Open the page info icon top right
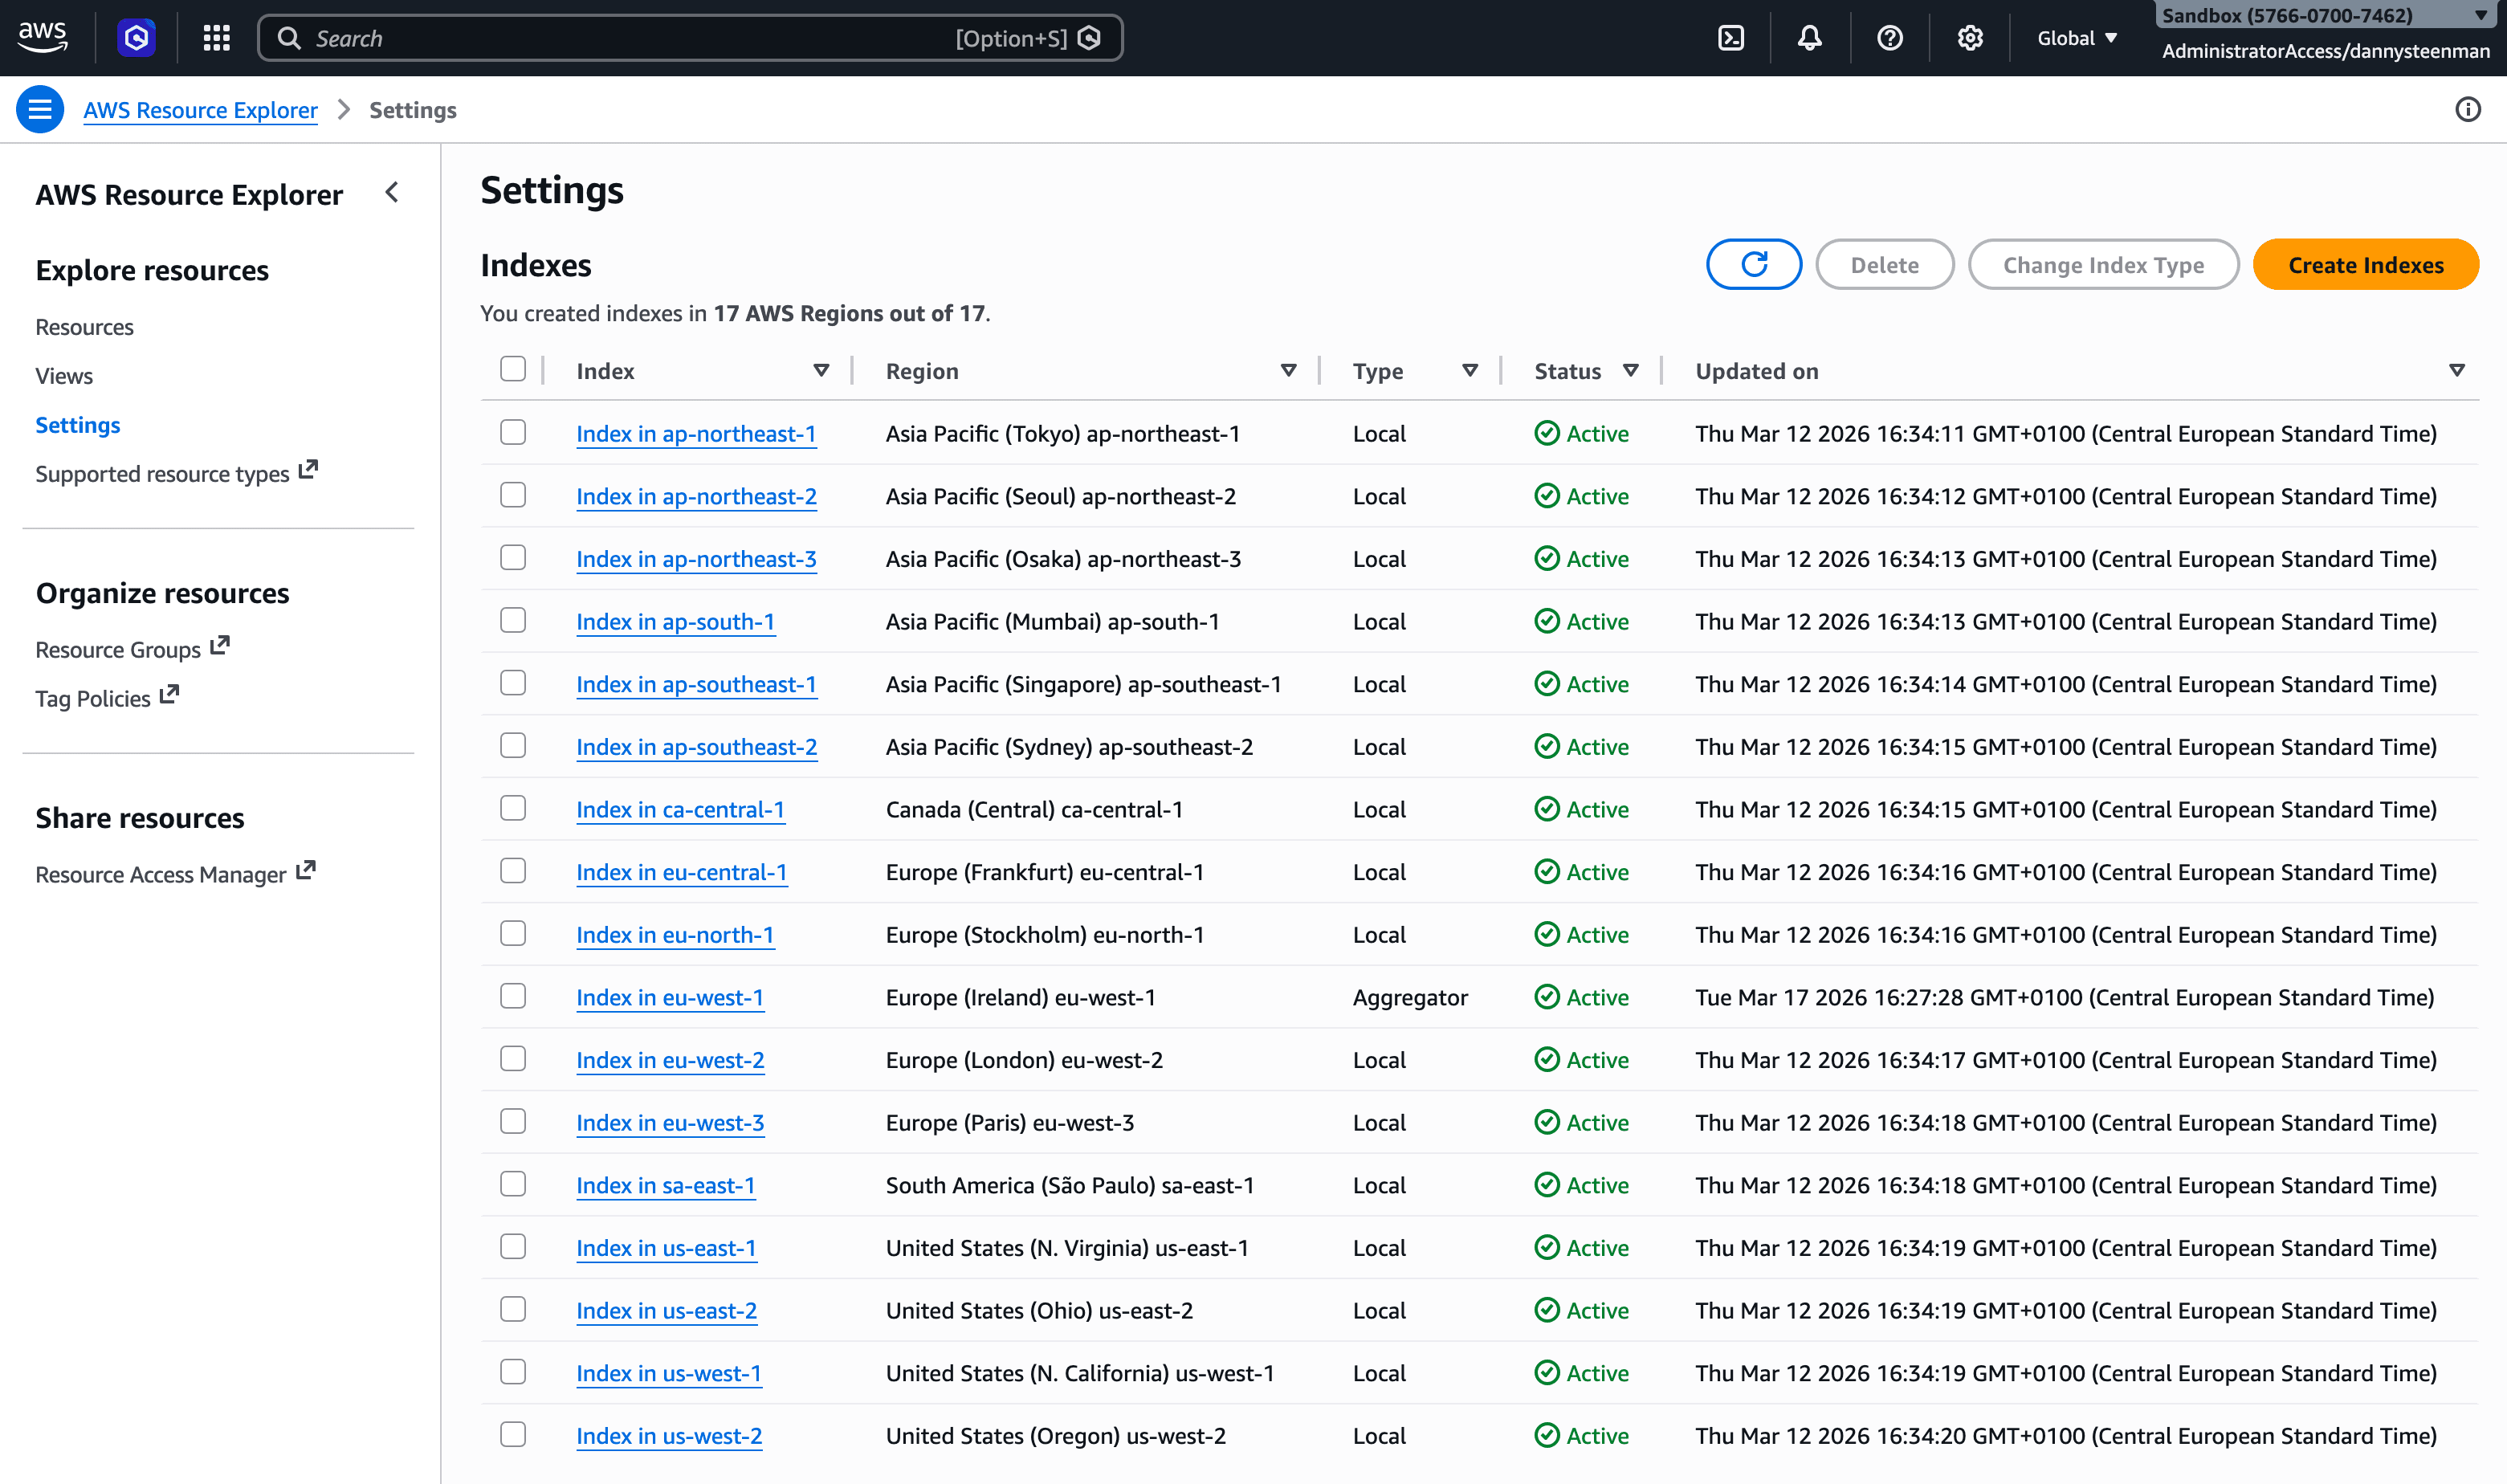Viewport: 2507px width, 1484px height. [x=2468, y=110]
